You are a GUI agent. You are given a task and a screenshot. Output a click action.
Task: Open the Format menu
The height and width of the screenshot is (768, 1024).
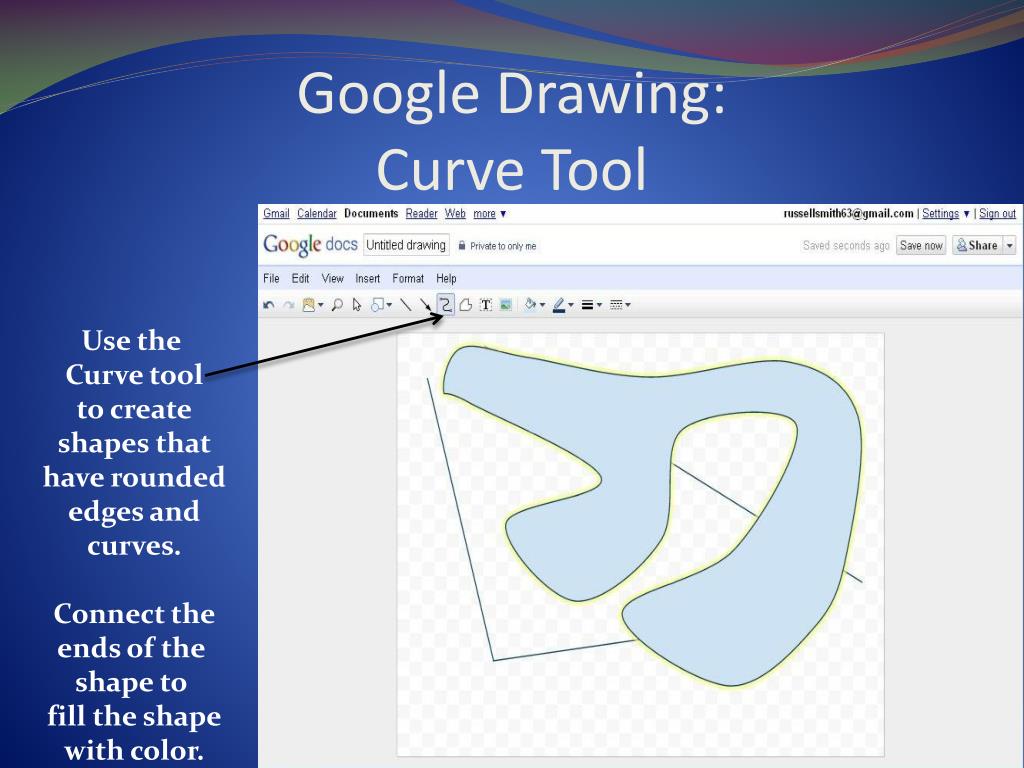[408, 279]
